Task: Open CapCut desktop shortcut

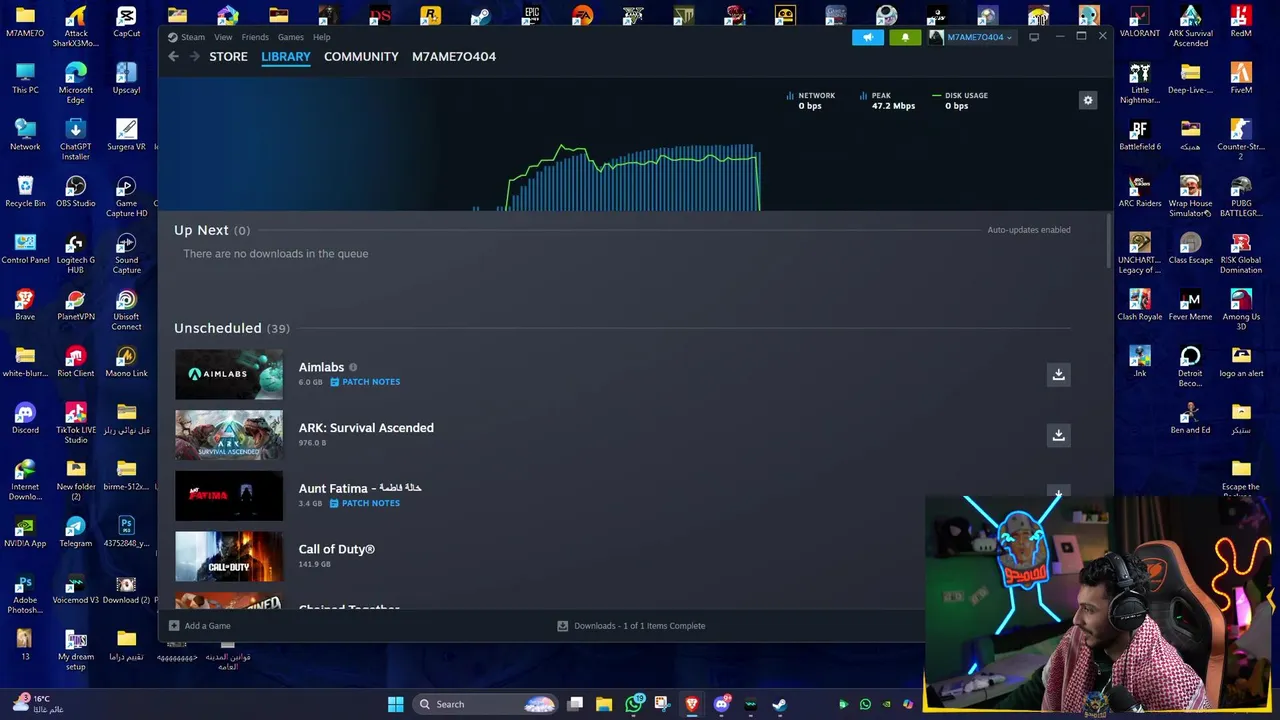Action: pyautogui.click(x=126, y=21)
